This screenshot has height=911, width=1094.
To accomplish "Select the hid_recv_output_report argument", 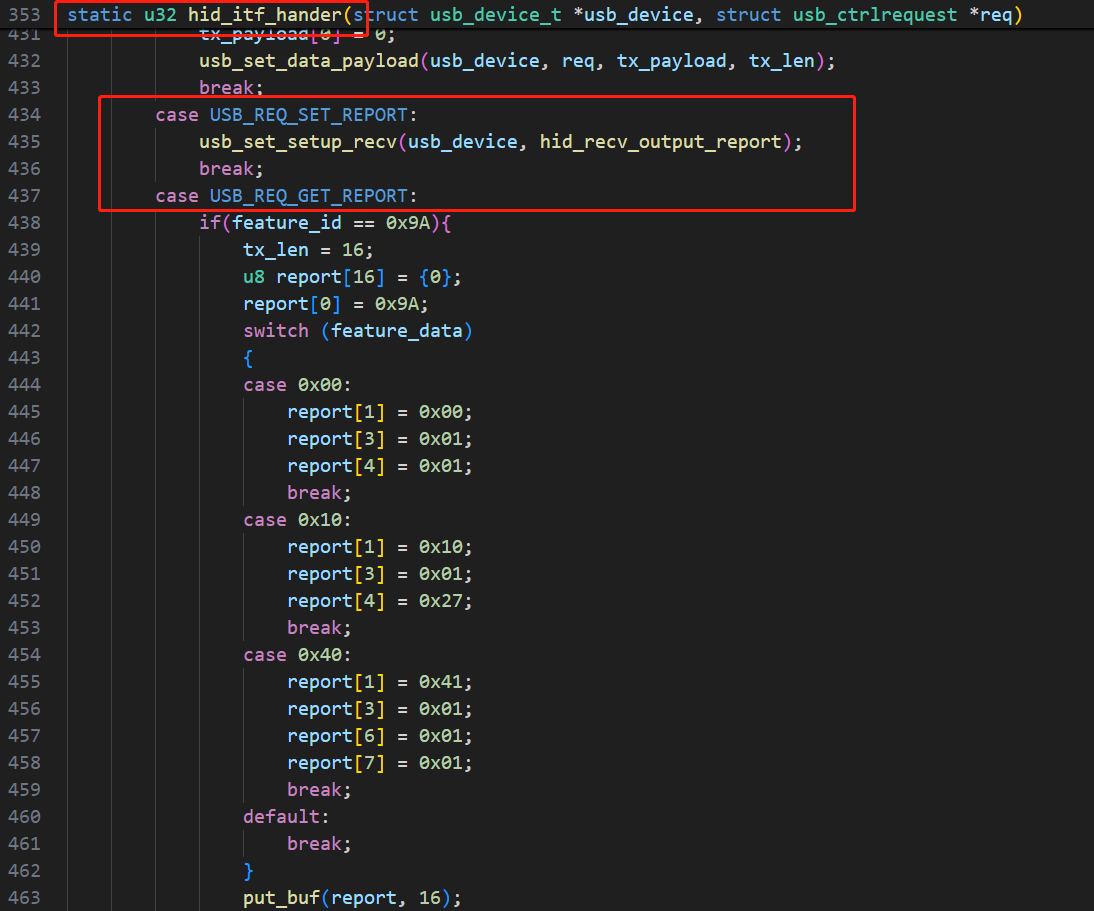I will coord(661,142).
